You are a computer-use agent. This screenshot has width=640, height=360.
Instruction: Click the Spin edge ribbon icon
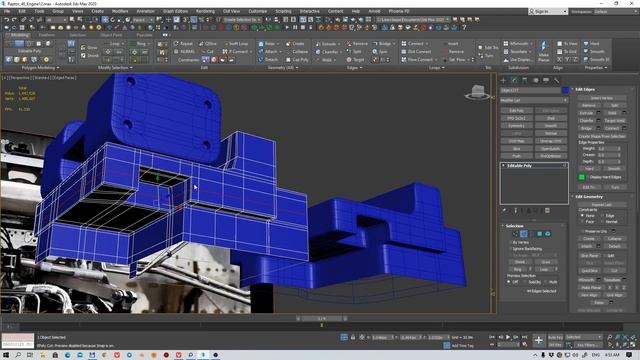pyautogui.click(x=380, y=52)
